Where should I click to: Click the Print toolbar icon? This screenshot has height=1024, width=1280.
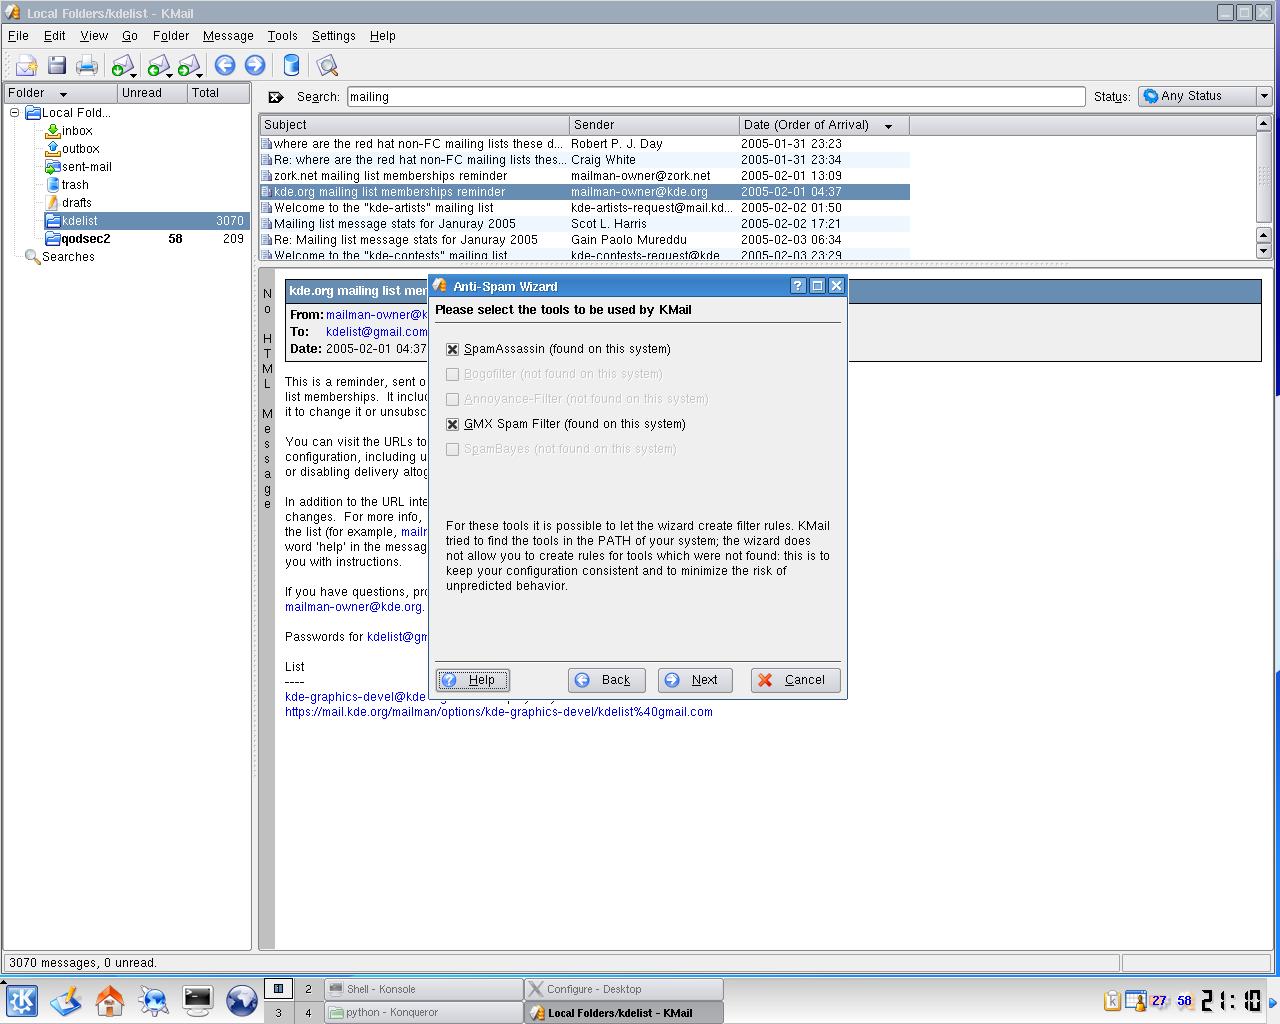87,66
